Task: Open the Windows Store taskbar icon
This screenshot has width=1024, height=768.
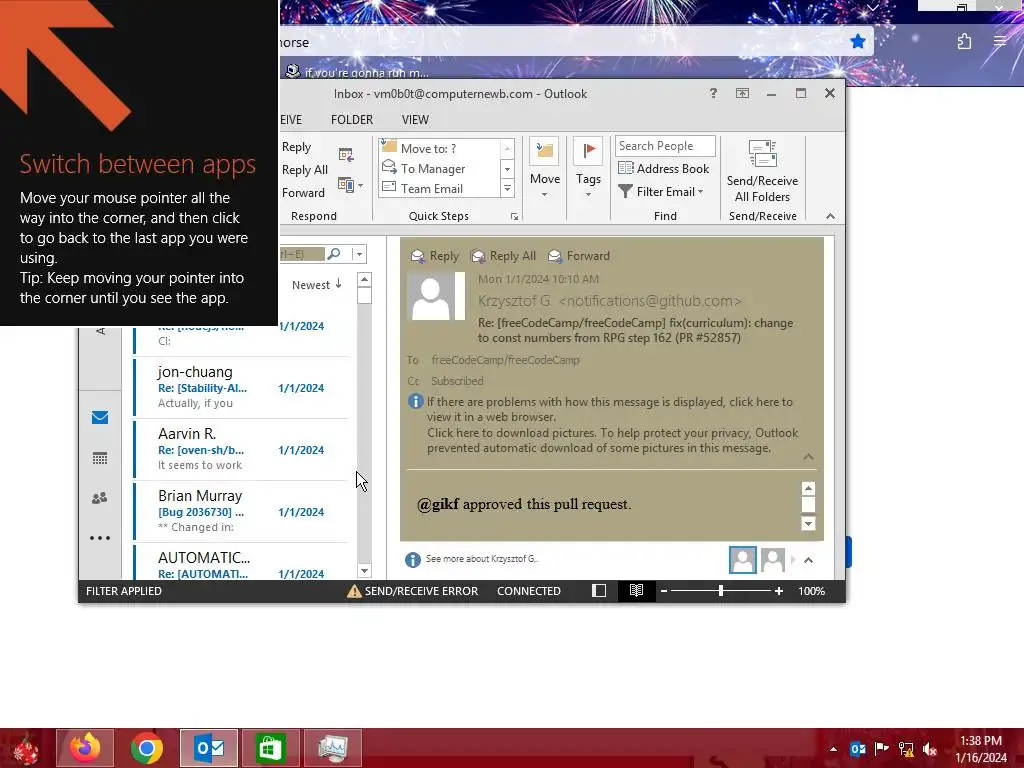Action: (x=270, y=748)
